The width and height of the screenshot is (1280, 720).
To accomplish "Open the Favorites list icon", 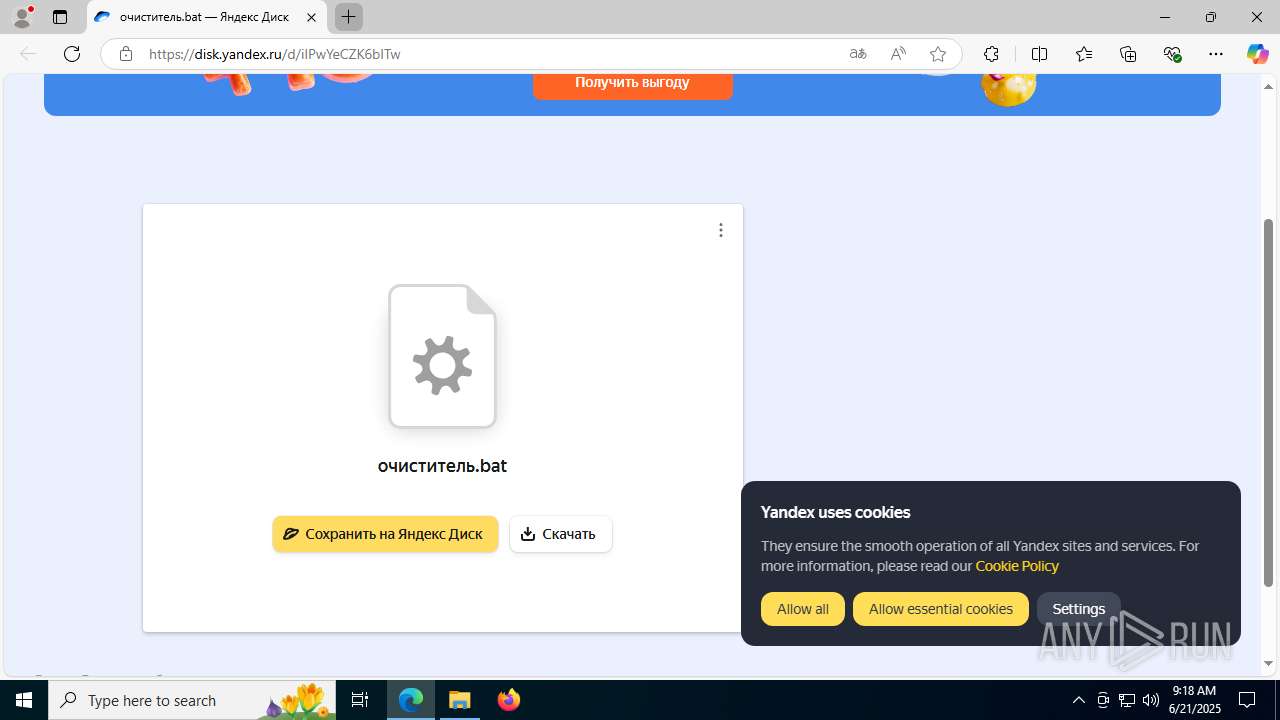I will pos(1084,54).
